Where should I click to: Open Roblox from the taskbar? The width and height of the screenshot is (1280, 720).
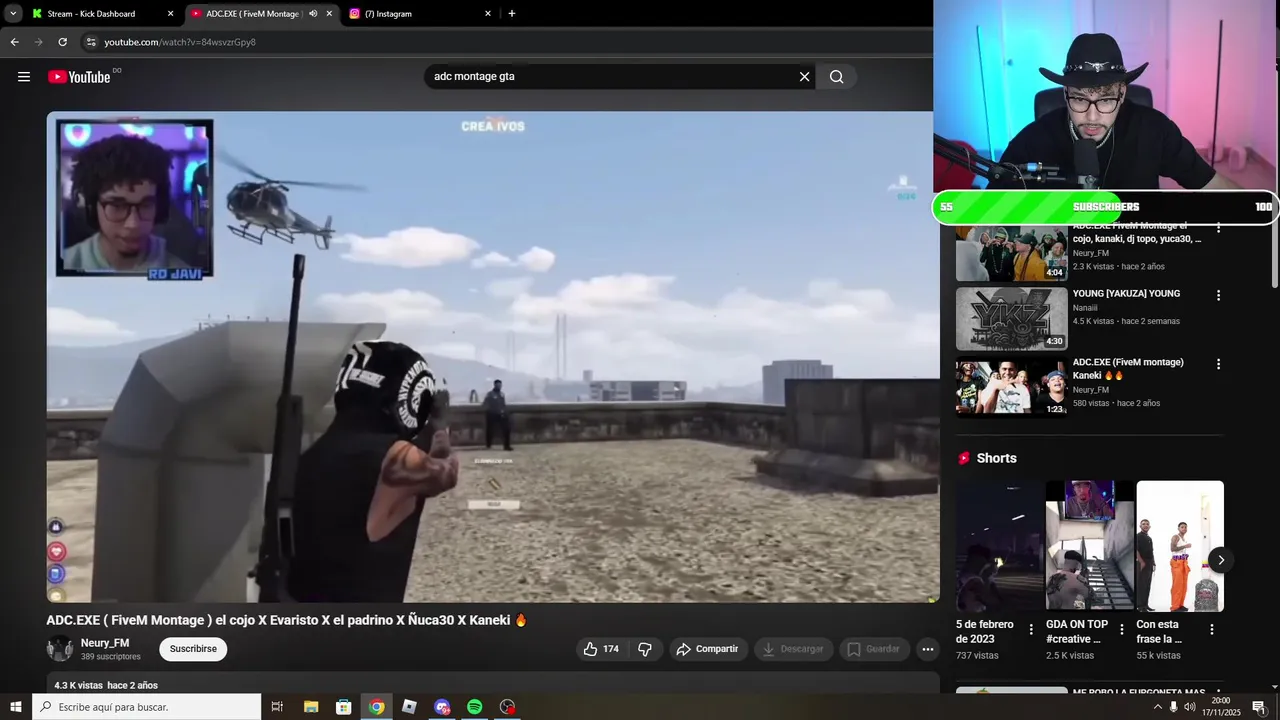(x=409, y=707)
